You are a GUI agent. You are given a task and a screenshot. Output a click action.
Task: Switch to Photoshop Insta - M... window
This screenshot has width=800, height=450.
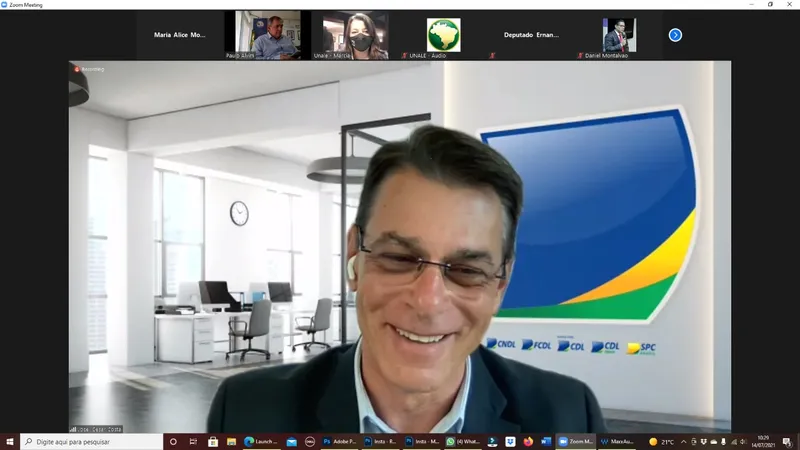tap(422, 442)
